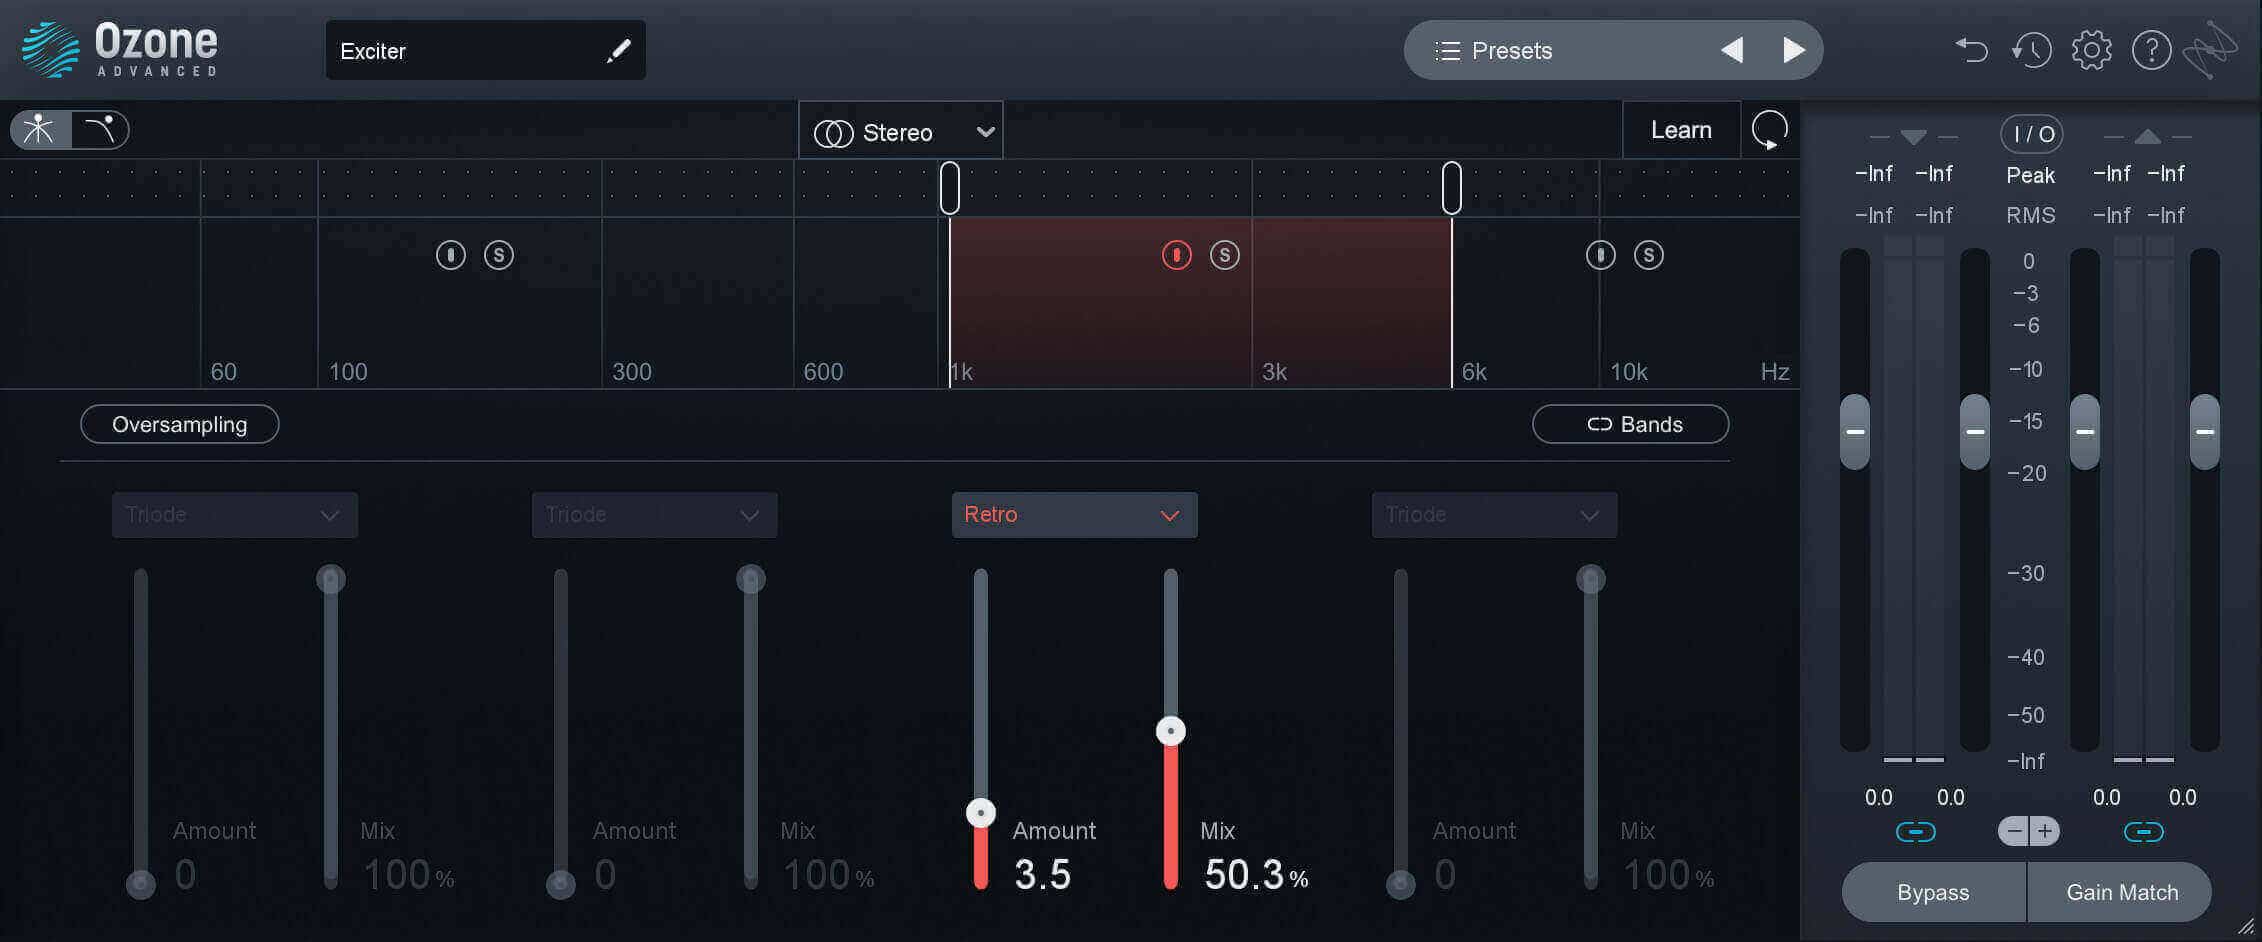Screen dimensions: 2262x942
Task: Open the Presets menu
Action: tap(1494, 50)
